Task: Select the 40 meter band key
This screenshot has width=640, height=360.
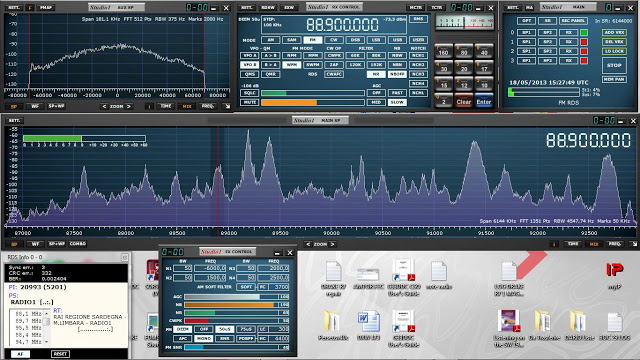Action: point(484,51)
